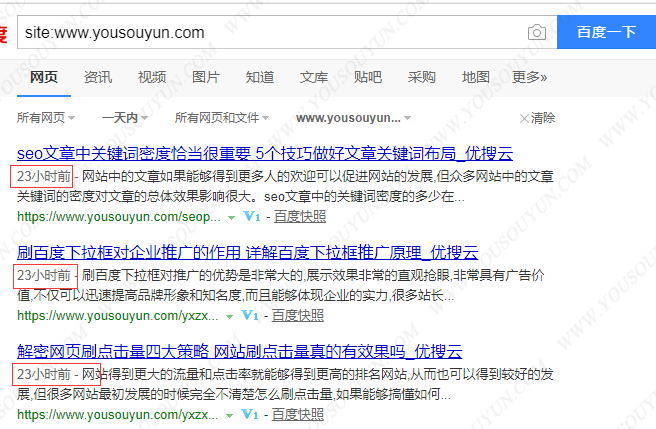Screen dimensions: 656x429
Task: Select the 网页 tab
Action: click(x=44, y=77)
